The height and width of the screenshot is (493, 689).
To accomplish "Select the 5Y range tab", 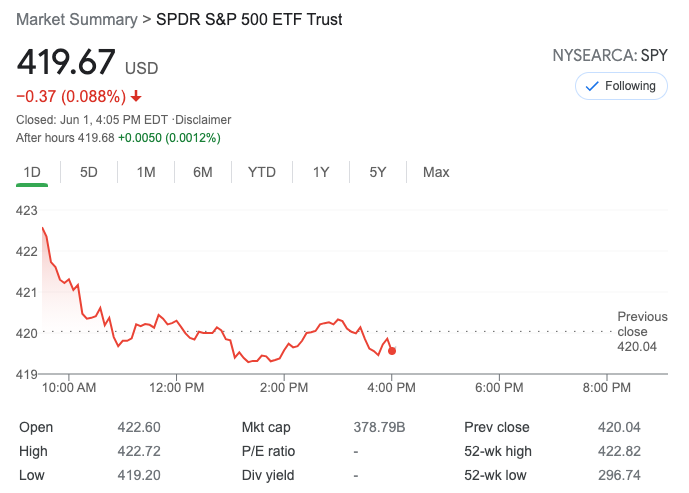I will click(x=377, y=172).
